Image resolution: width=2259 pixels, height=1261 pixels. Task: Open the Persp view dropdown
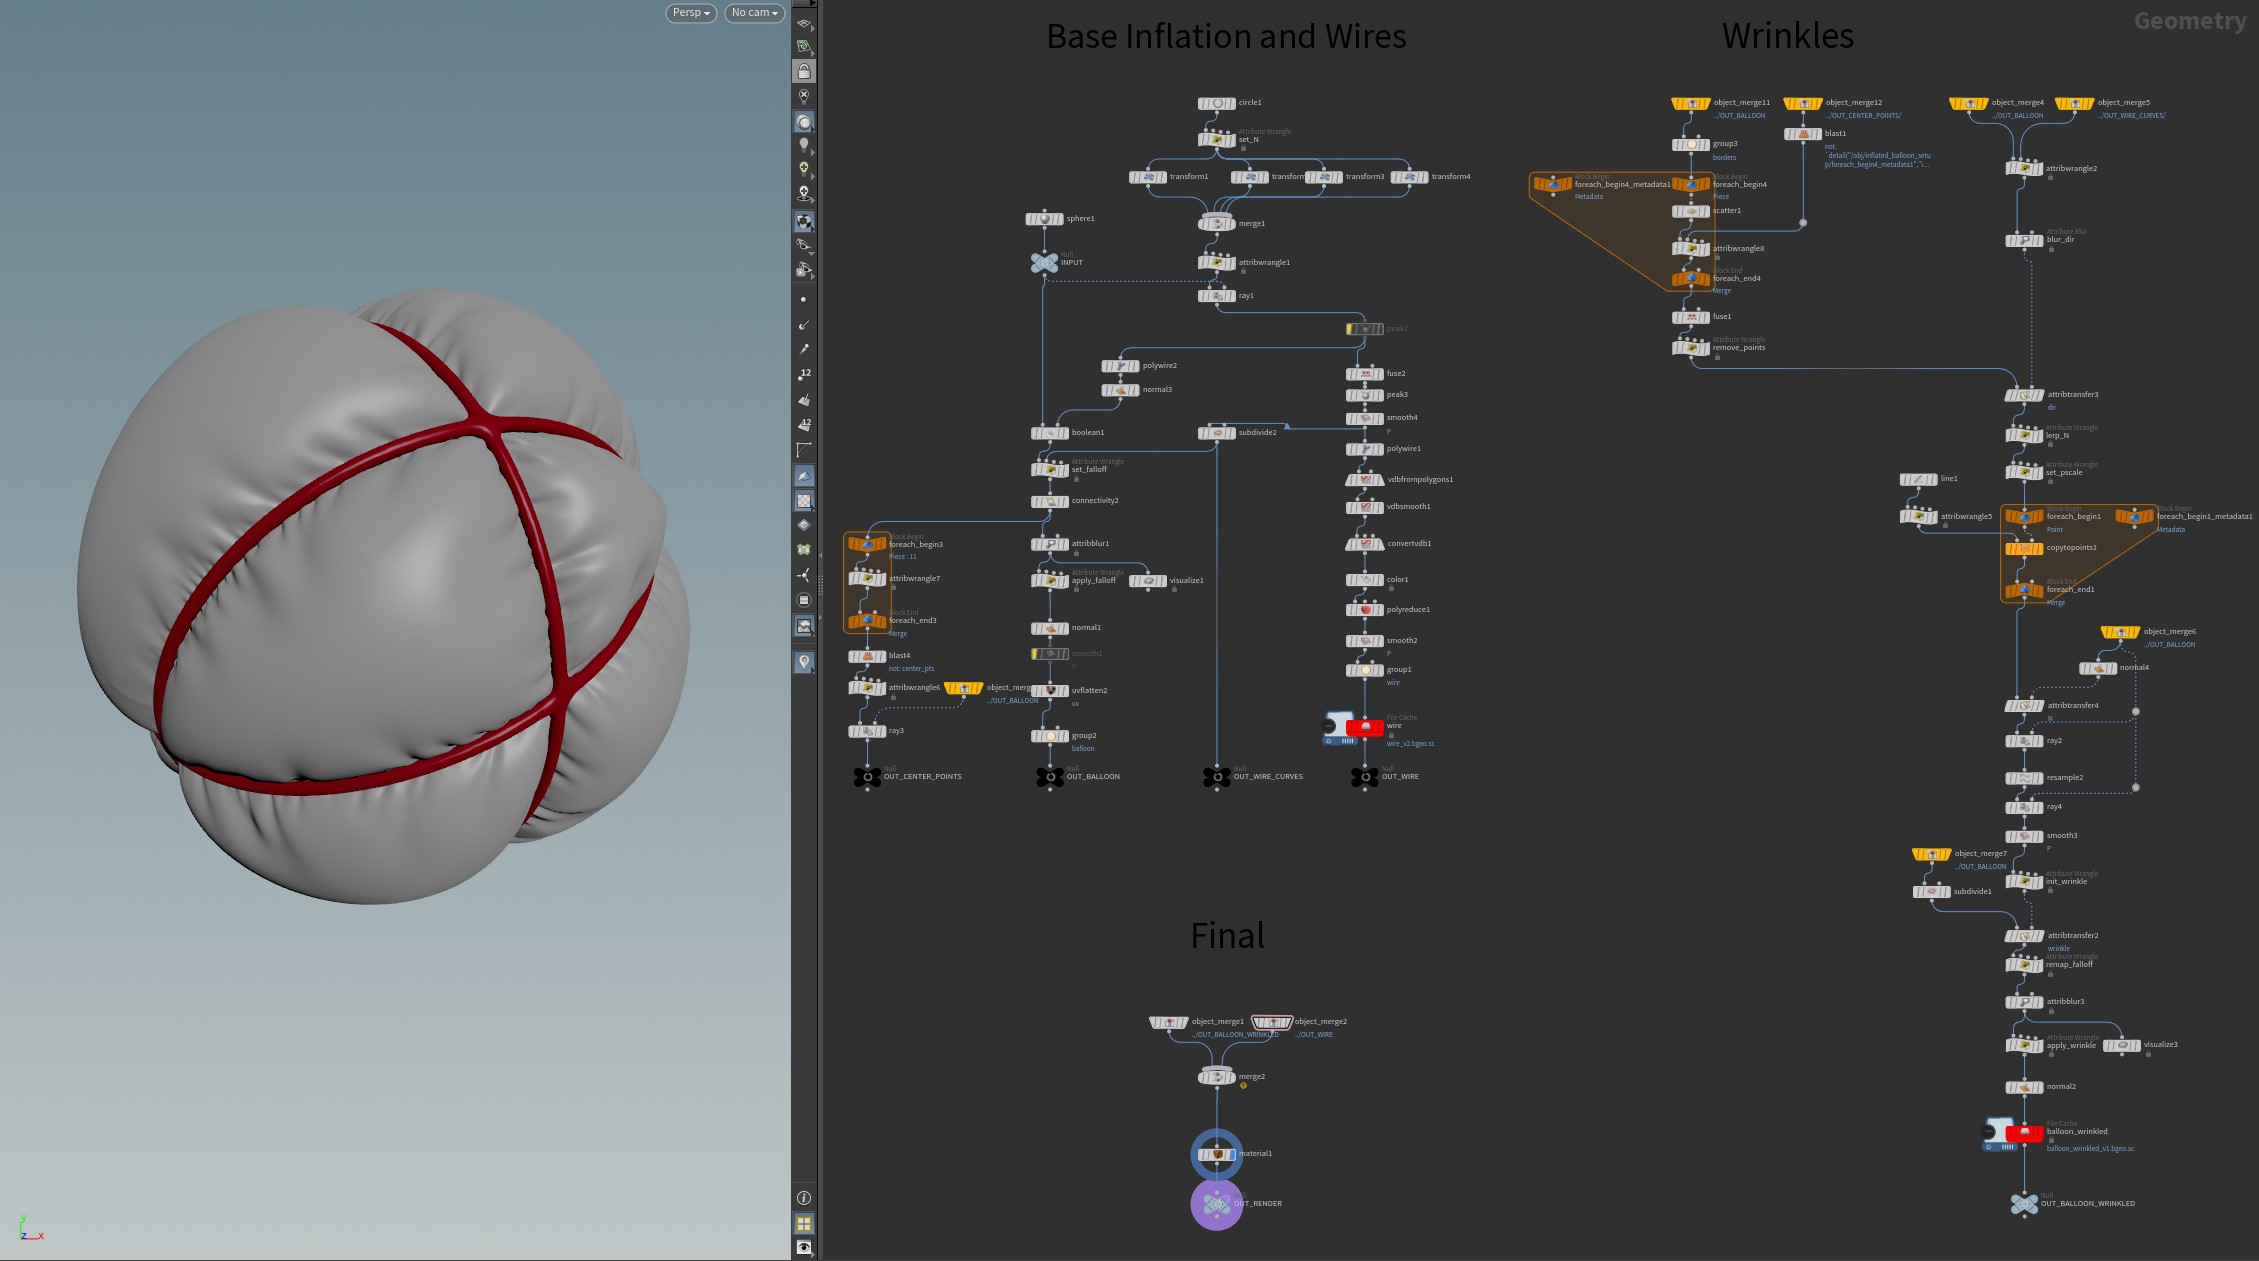pos(690,13)
